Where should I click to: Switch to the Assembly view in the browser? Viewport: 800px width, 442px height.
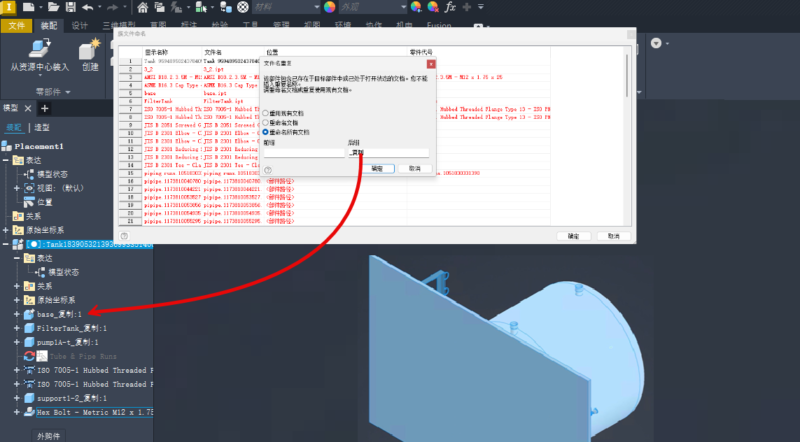pos(14,128)
